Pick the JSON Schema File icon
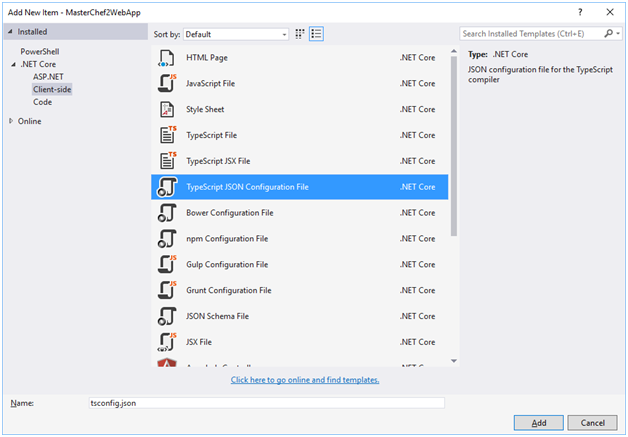 point(167,316)
